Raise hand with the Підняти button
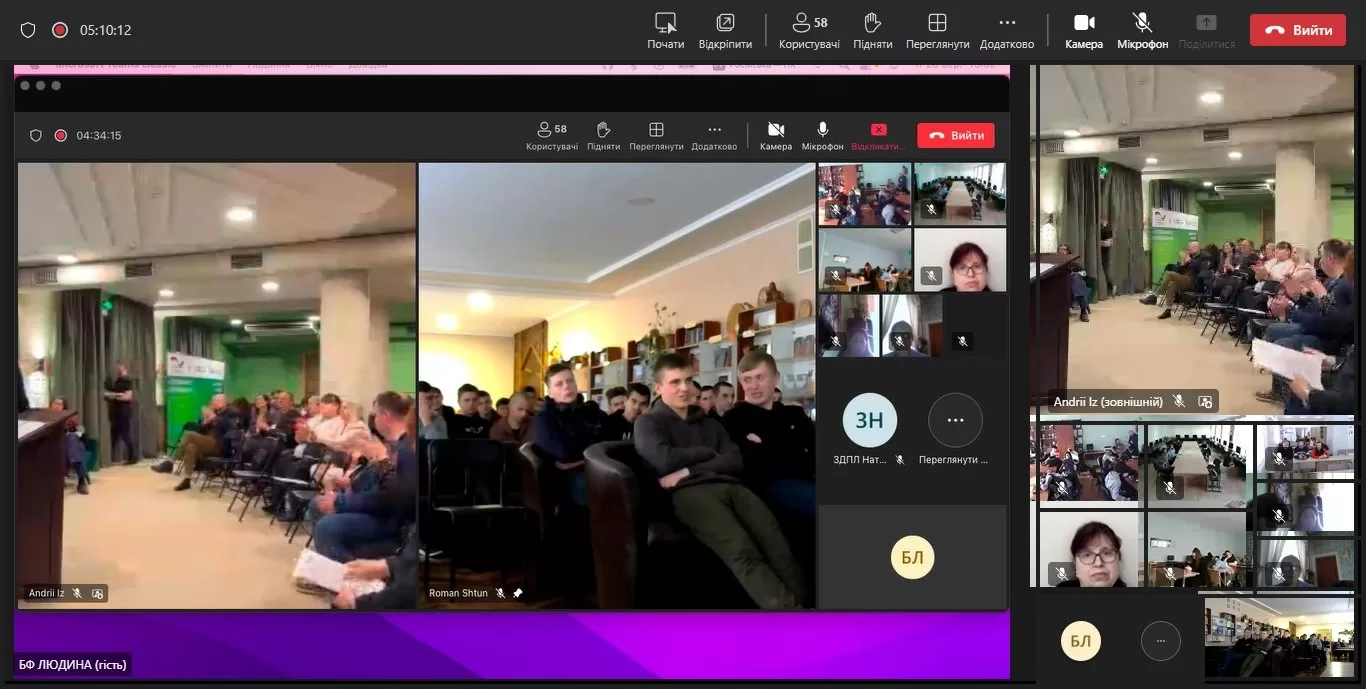 pos(872,30)
